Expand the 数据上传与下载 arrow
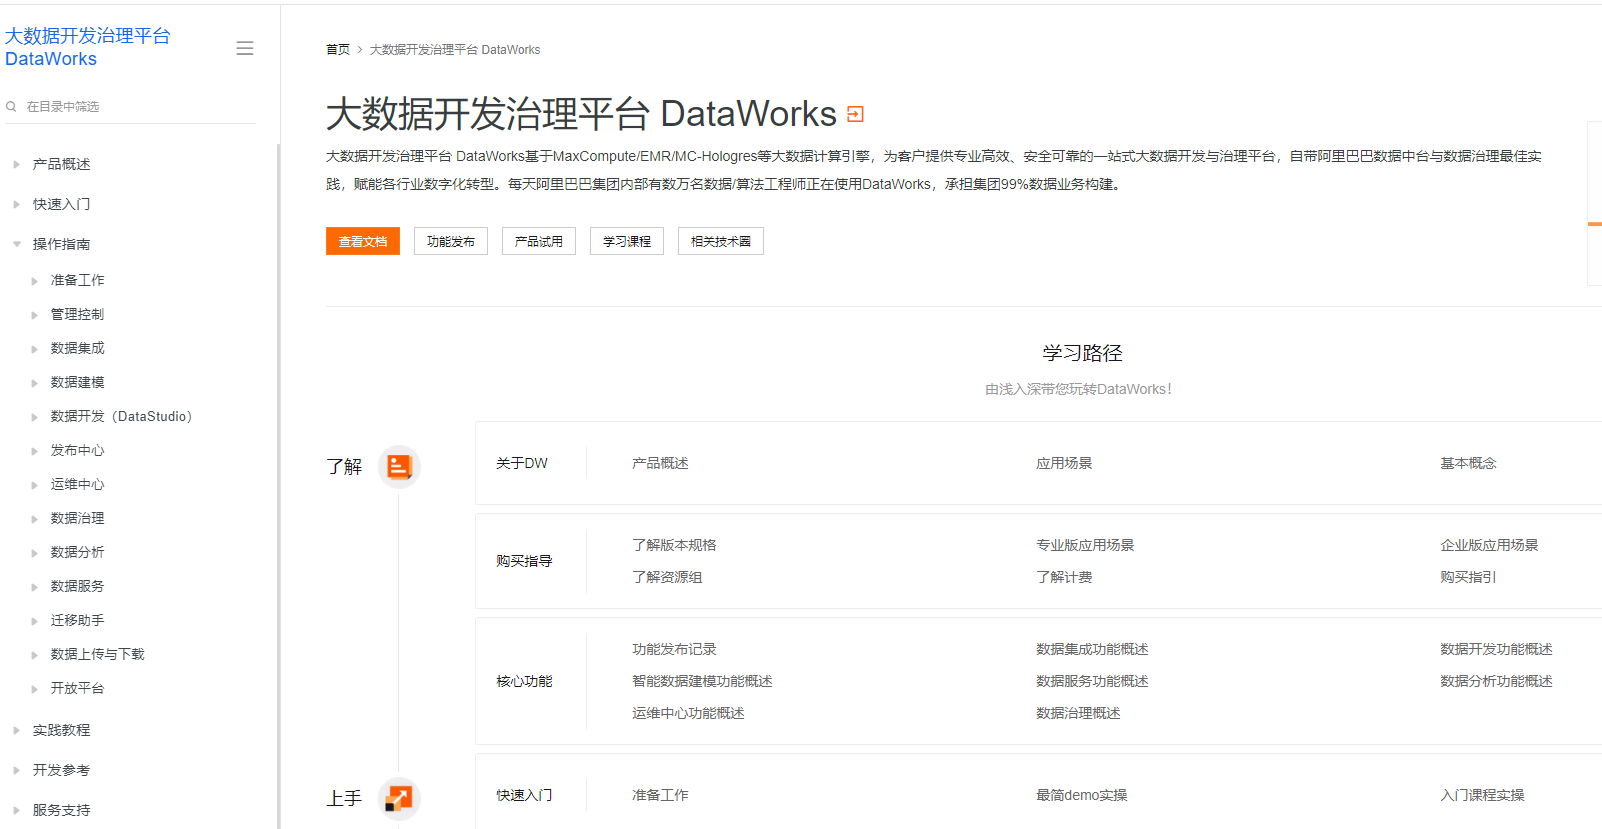The height and width of the screenshot is (829, 1602). [34, 655]
